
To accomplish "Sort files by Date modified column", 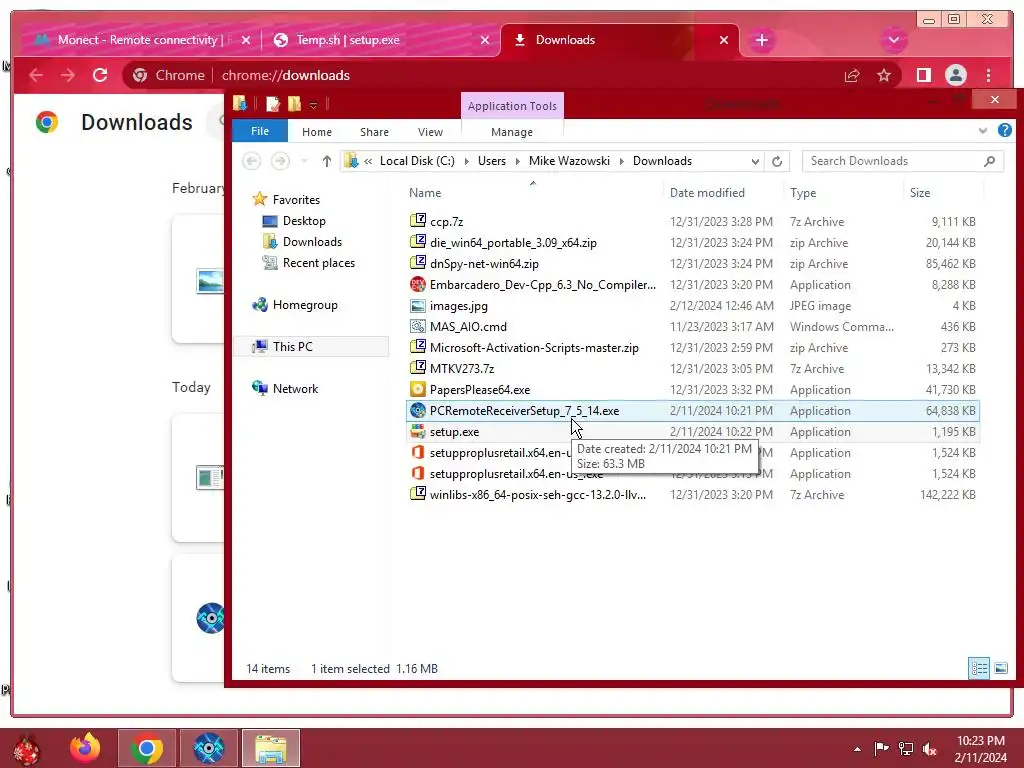I will 707,193.
